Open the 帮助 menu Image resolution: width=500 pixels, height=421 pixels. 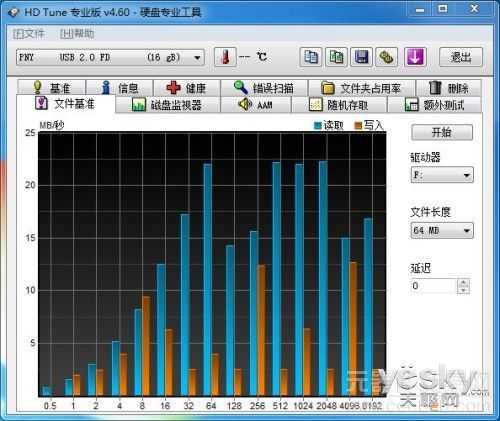[x=77, y=34]
